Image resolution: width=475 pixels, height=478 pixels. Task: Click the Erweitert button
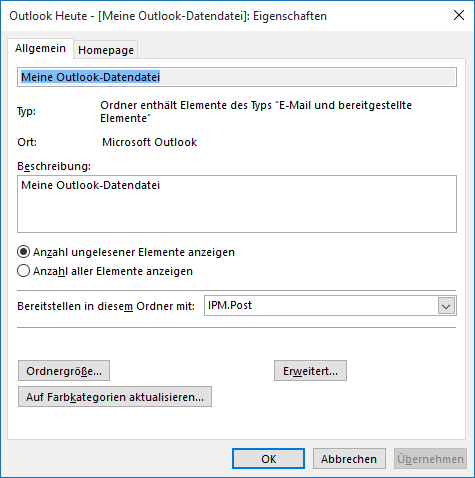310,371
